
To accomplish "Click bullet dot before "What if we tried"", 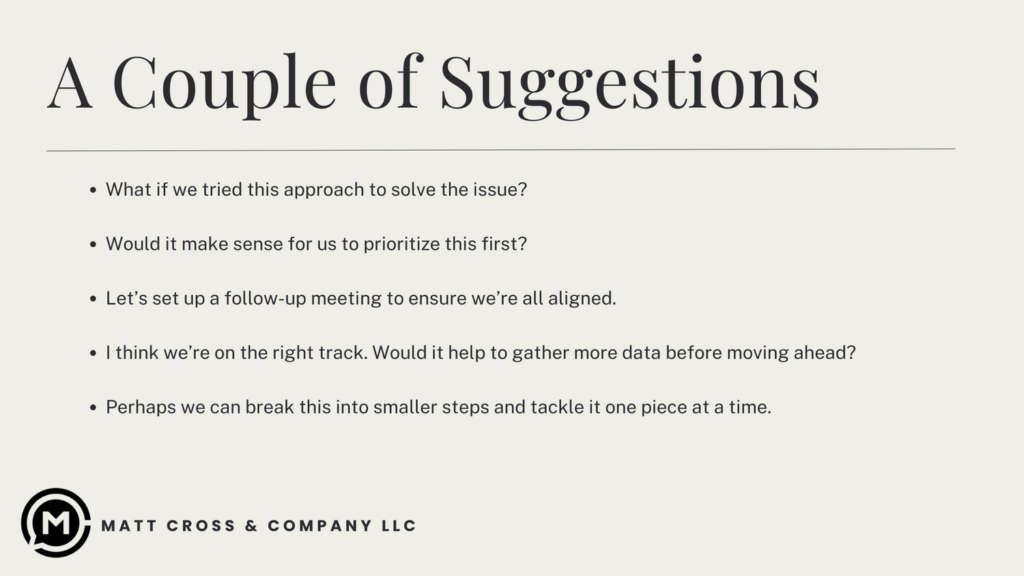I will tap(93, 190).
